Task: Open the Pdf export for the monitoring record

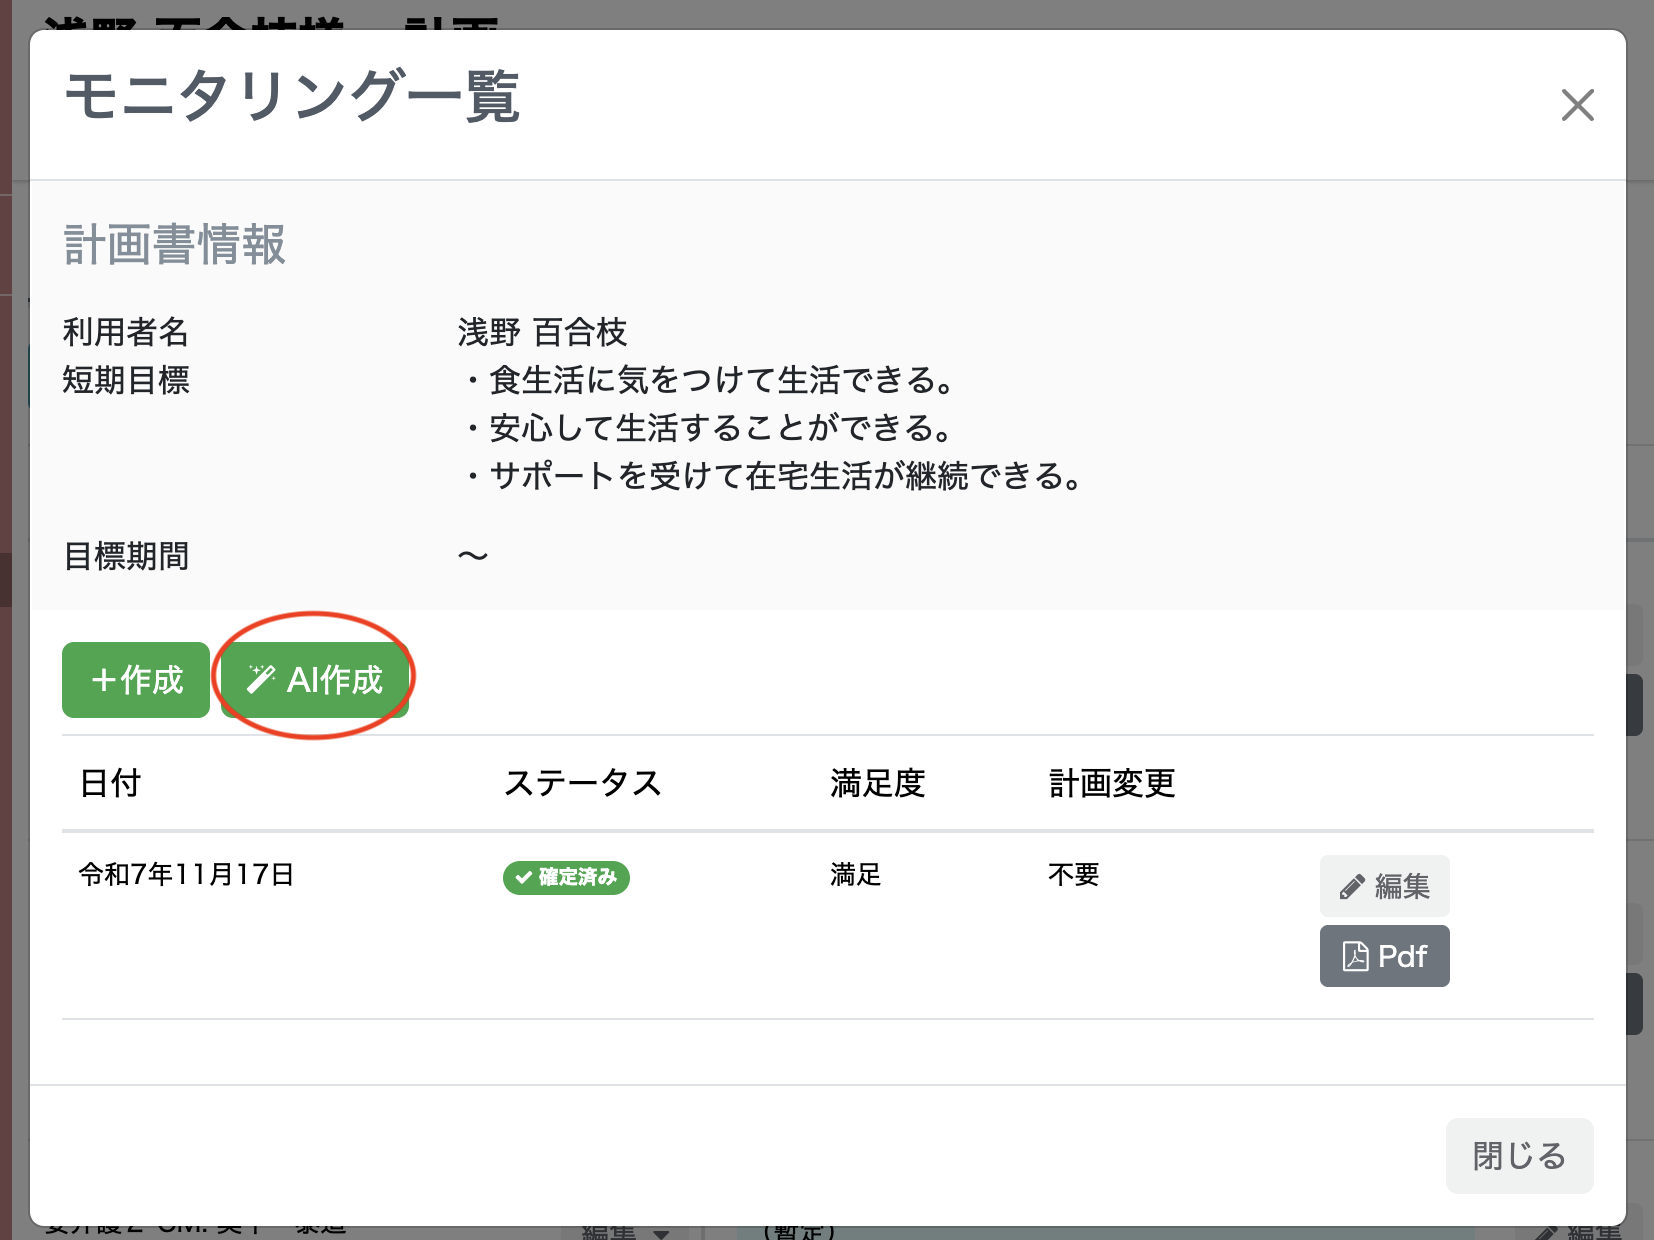Action: click(x=1384, y=956)
